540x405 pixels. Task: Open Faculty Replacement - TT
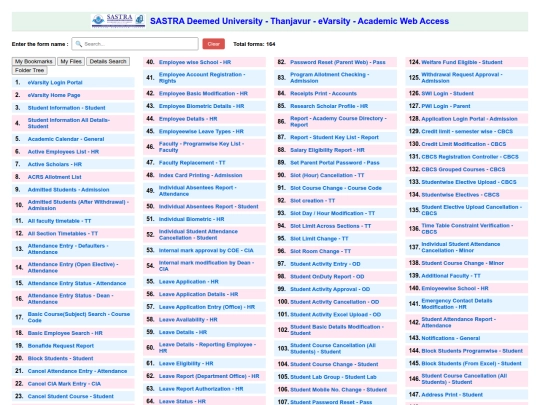click(192, 163)
